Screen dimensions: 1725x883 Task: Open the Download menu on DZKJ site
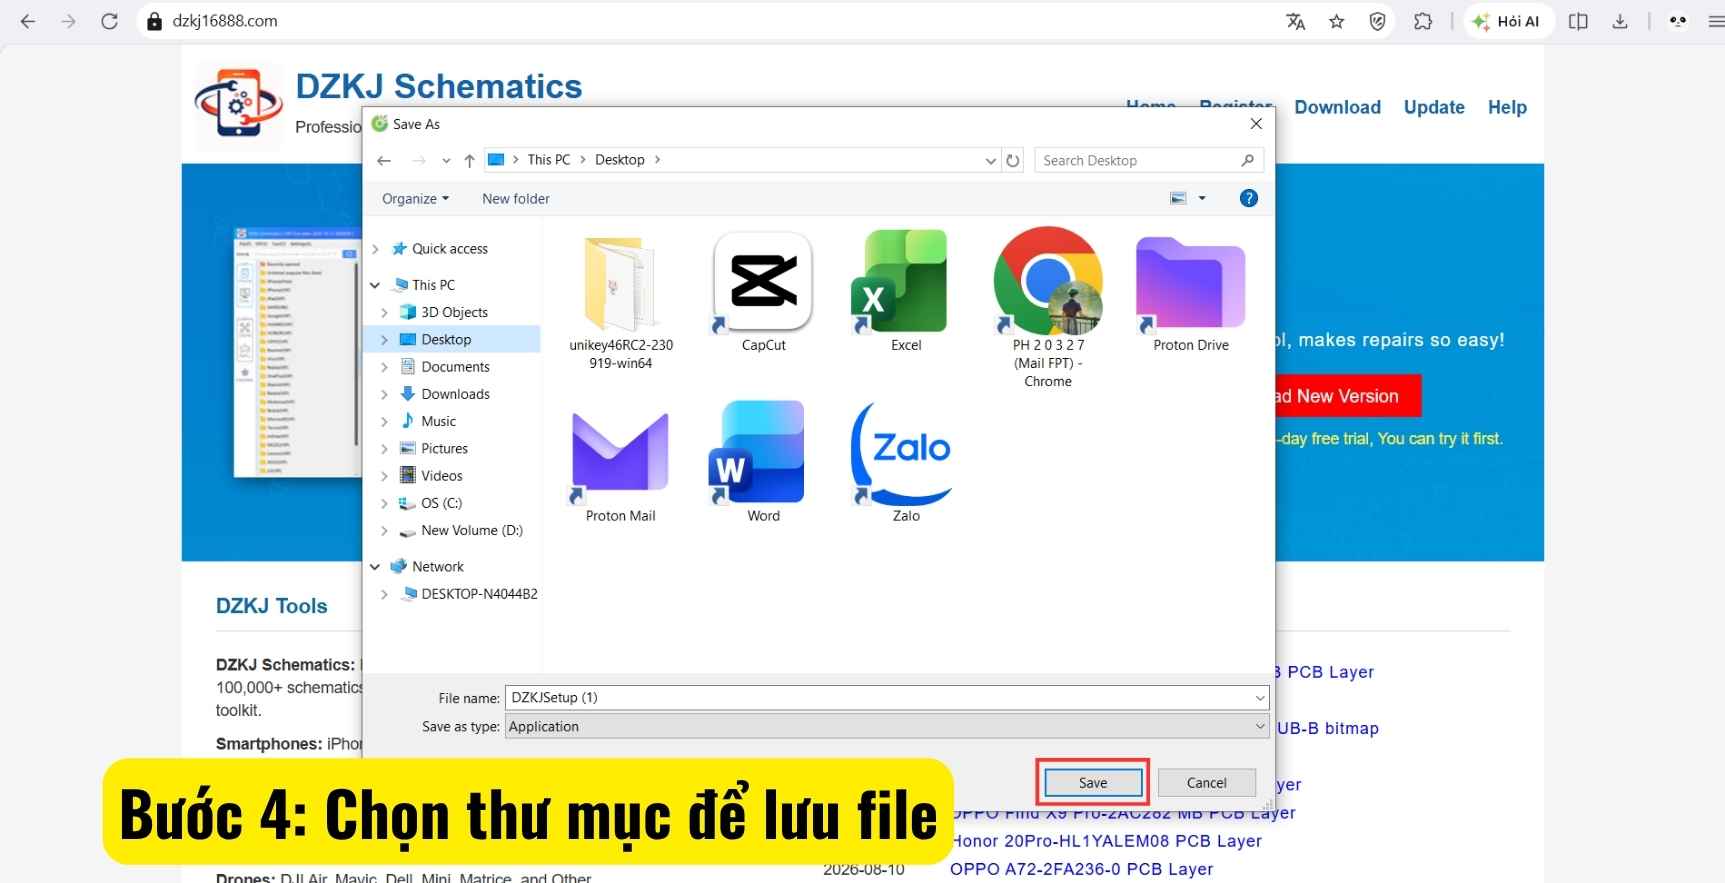[1337, 108]
